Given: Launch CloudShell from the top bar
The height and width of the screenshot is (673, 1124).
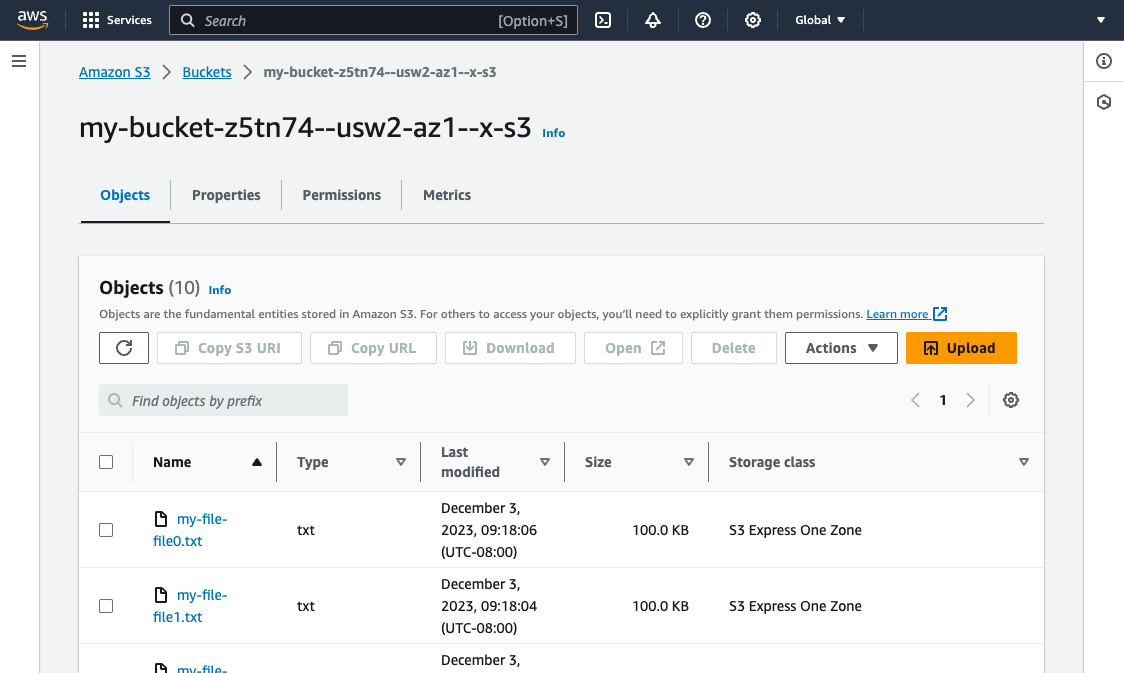Looking at the screenshot, I should point(603,20).
